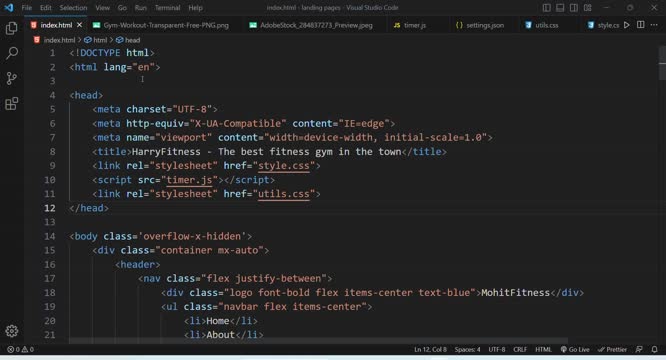This screenshot has height=360, width=666.
Task: Toggle the secondary side bar layout icon
Action: [574, 8]
